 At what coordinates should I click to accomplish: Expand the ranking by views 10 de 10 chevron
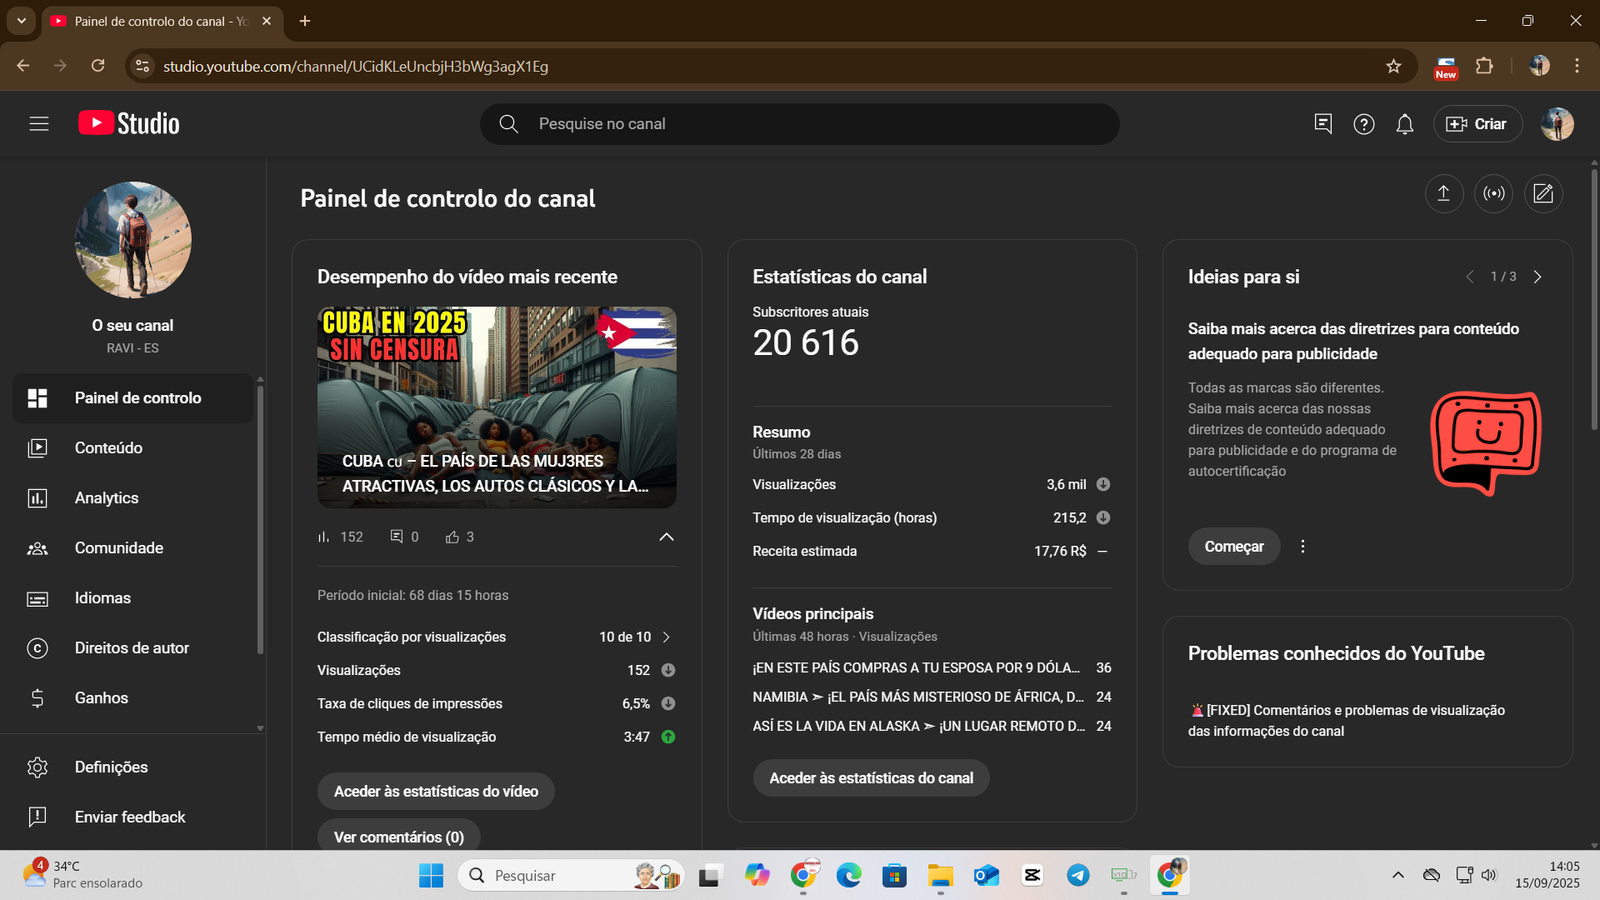(x=667, y=637)
